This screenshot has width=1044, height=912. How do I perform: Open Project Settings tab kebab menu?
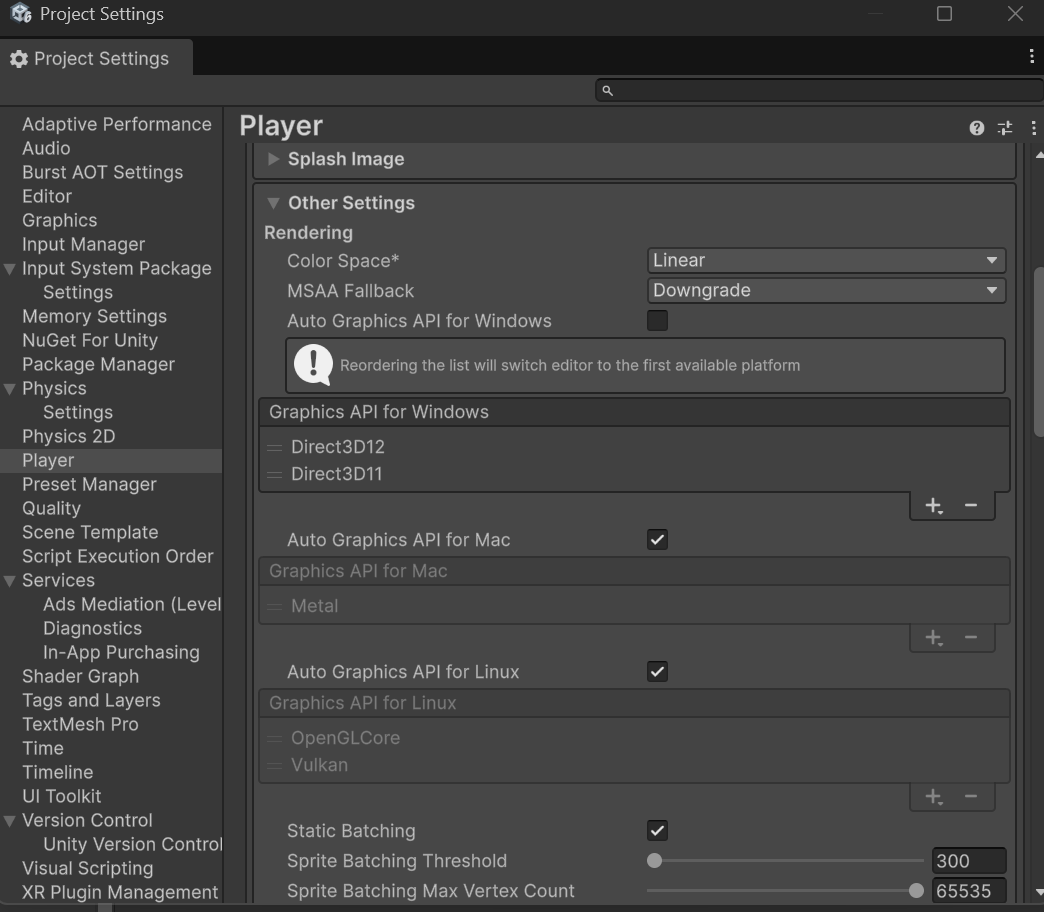(x=1031, y=57)
